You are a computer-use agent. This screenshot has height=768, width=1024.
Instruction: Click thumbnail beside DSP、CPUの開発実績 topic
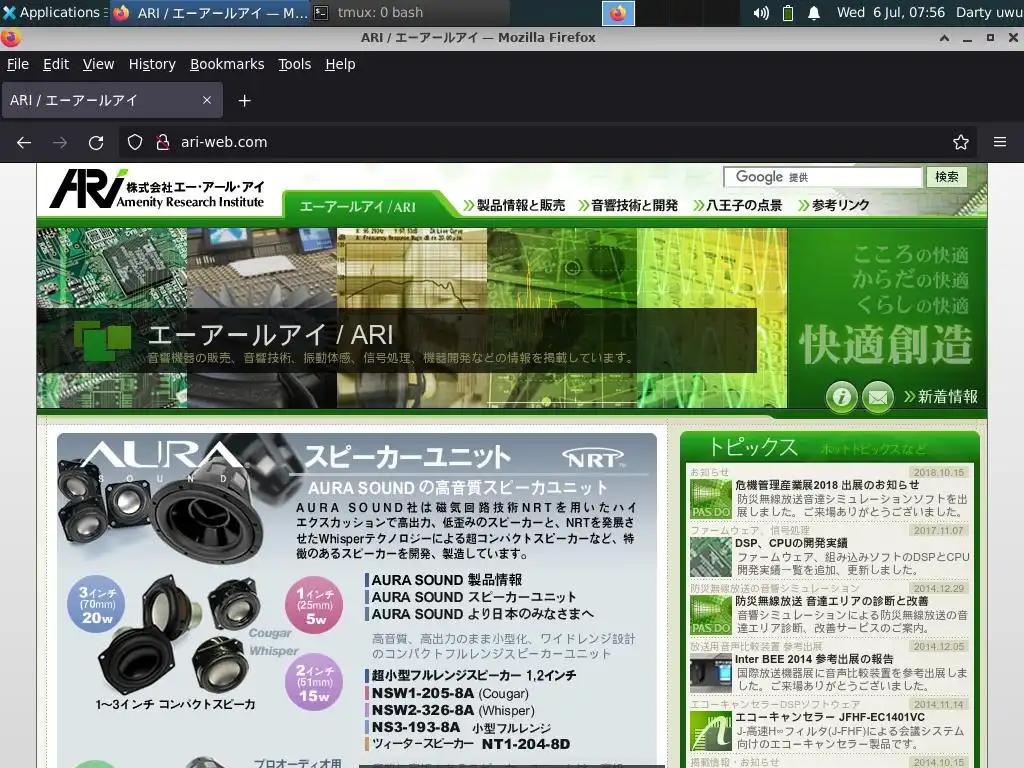(711, 557)
